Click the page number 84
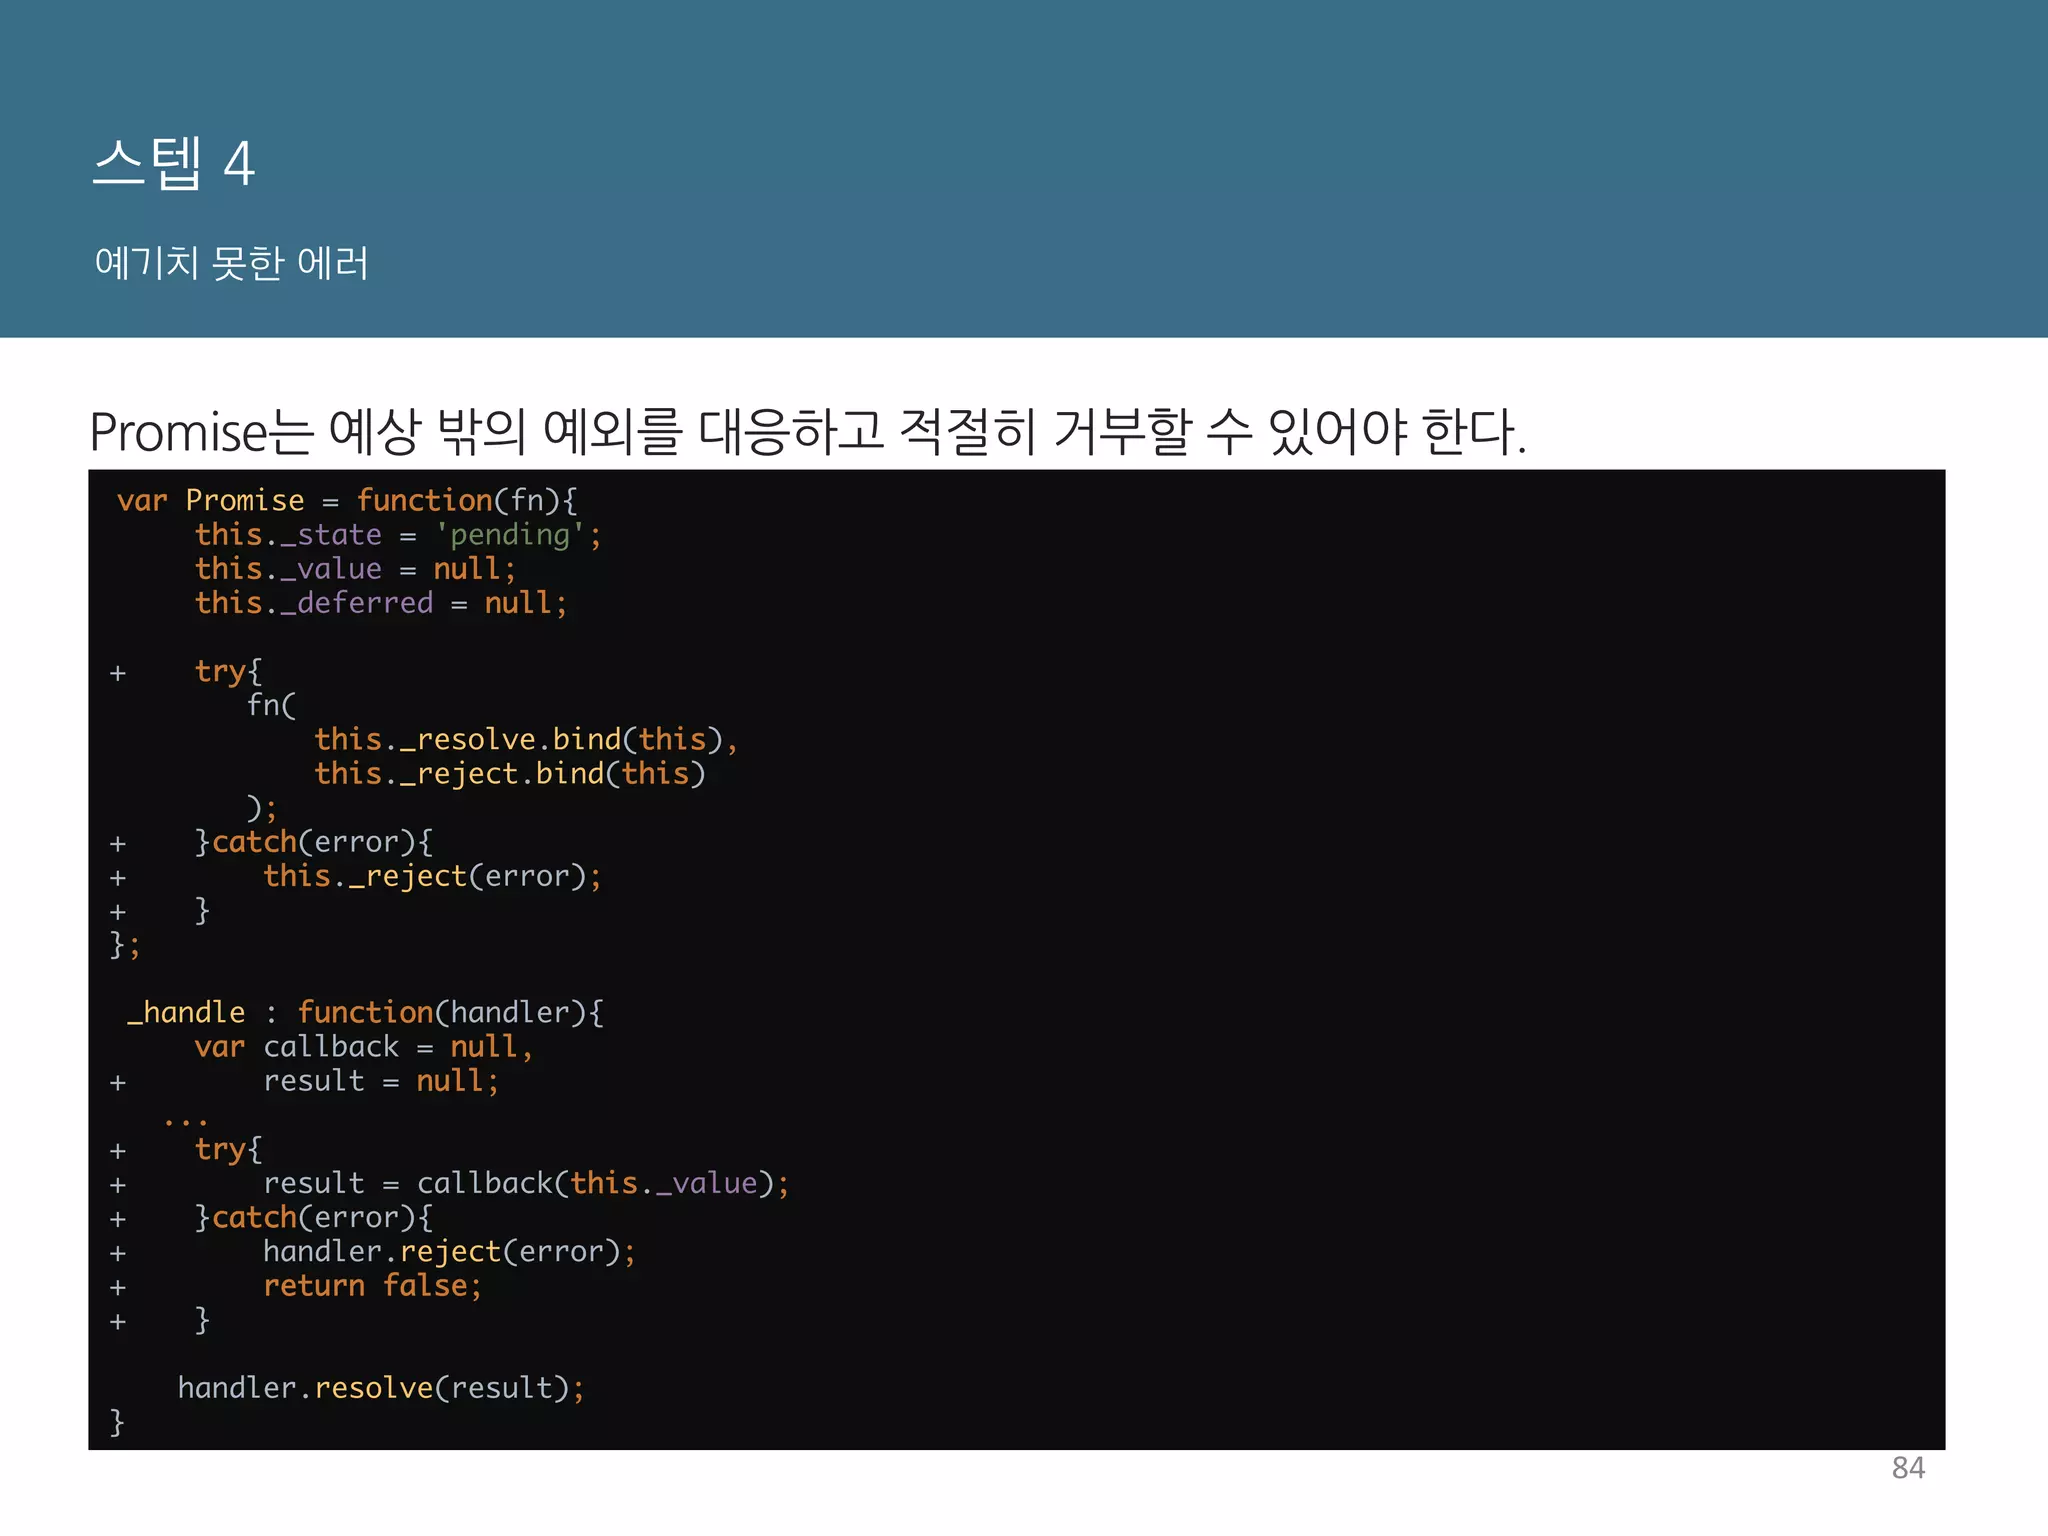This screenshot has width=2048, height=1536. tap(1908, 1468)
